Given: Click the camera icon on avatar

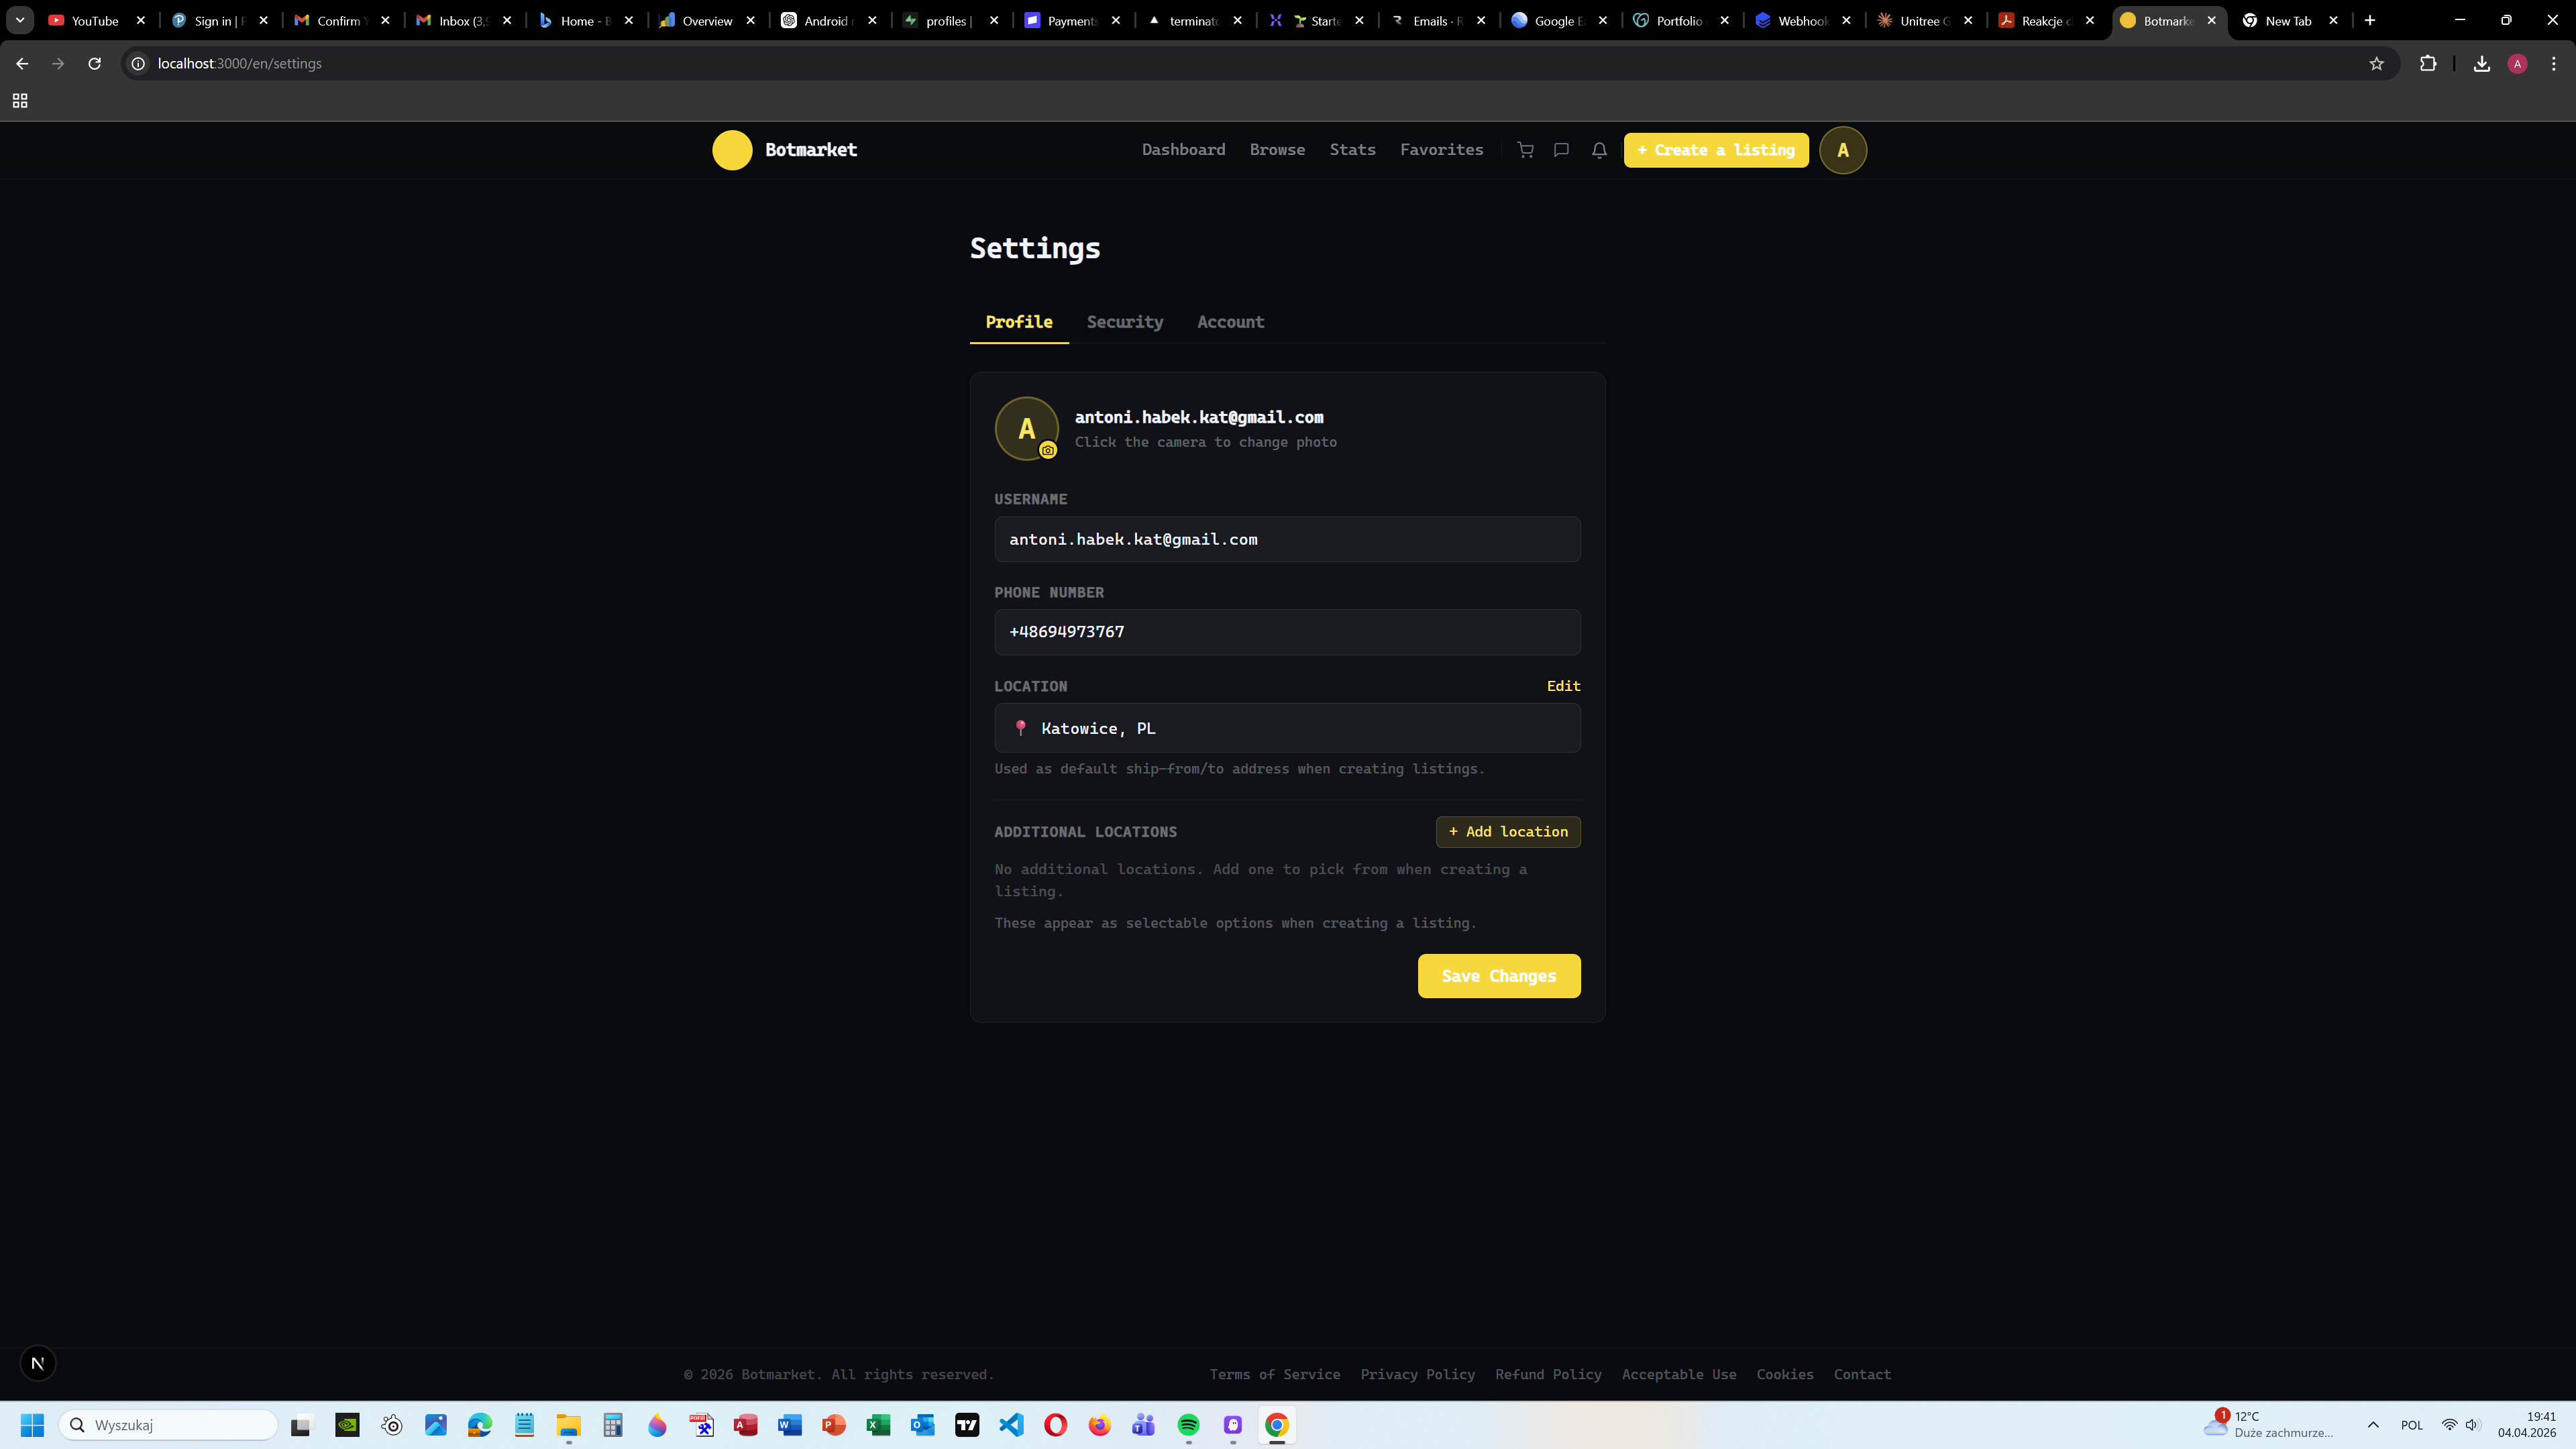Looking at the screenshot, I should click(1048, 451).
